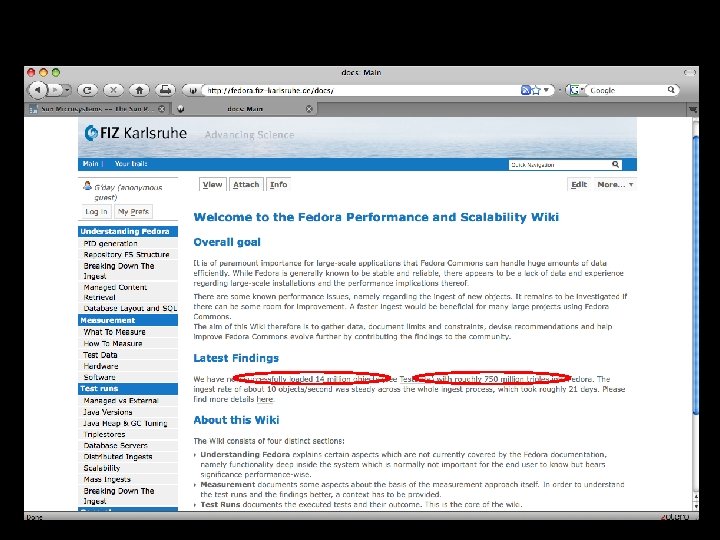Click the Stop loading X icon

point(113,90)
